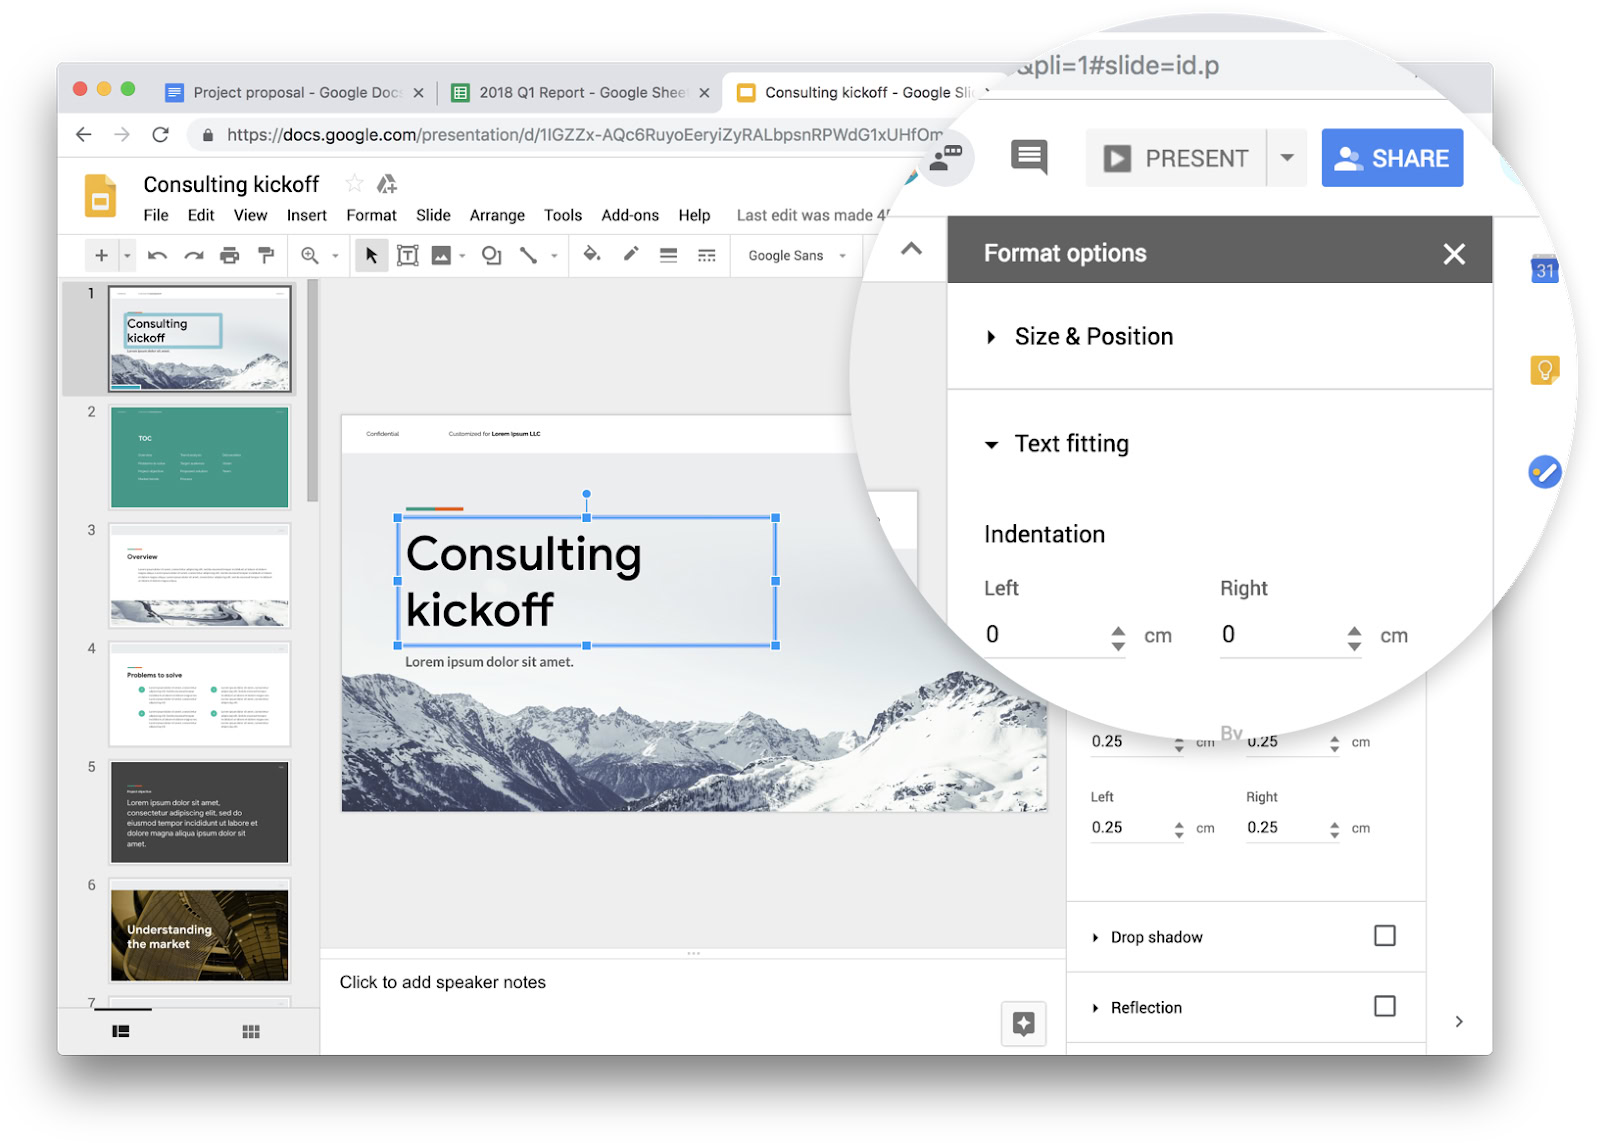The image size is (1600, 1143).
Task: Click the blue Share button
Action: [1392, 158]
